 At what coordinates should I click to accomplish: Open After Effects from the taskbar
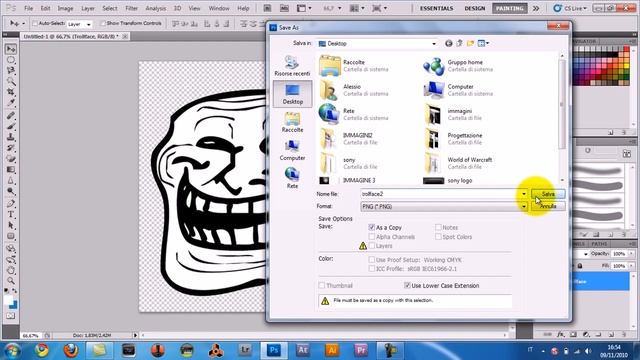click(302, 350)
